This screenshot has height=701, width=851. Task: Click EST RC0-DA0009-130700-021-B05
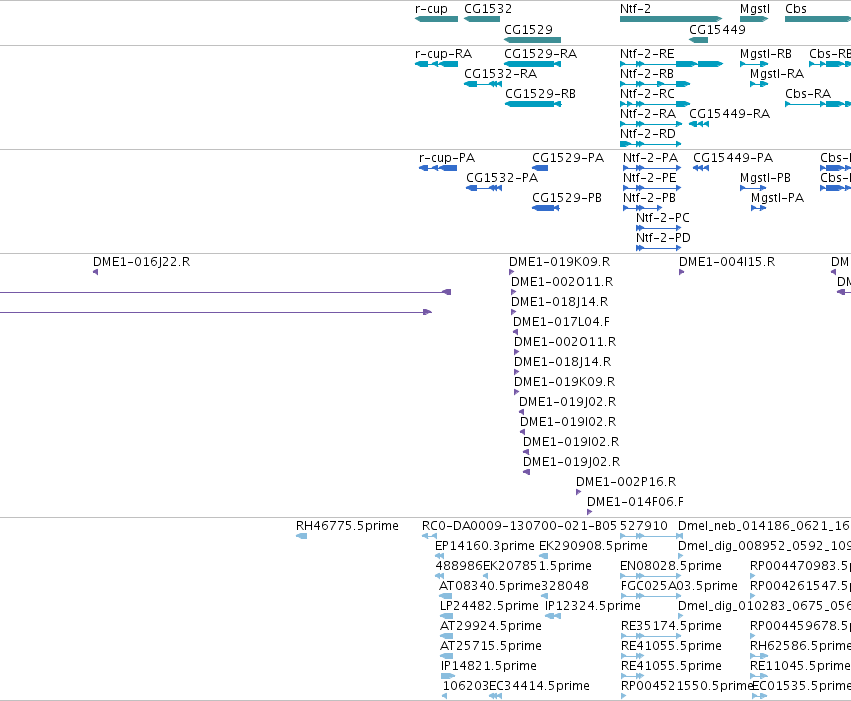click(x=519, y=526)
